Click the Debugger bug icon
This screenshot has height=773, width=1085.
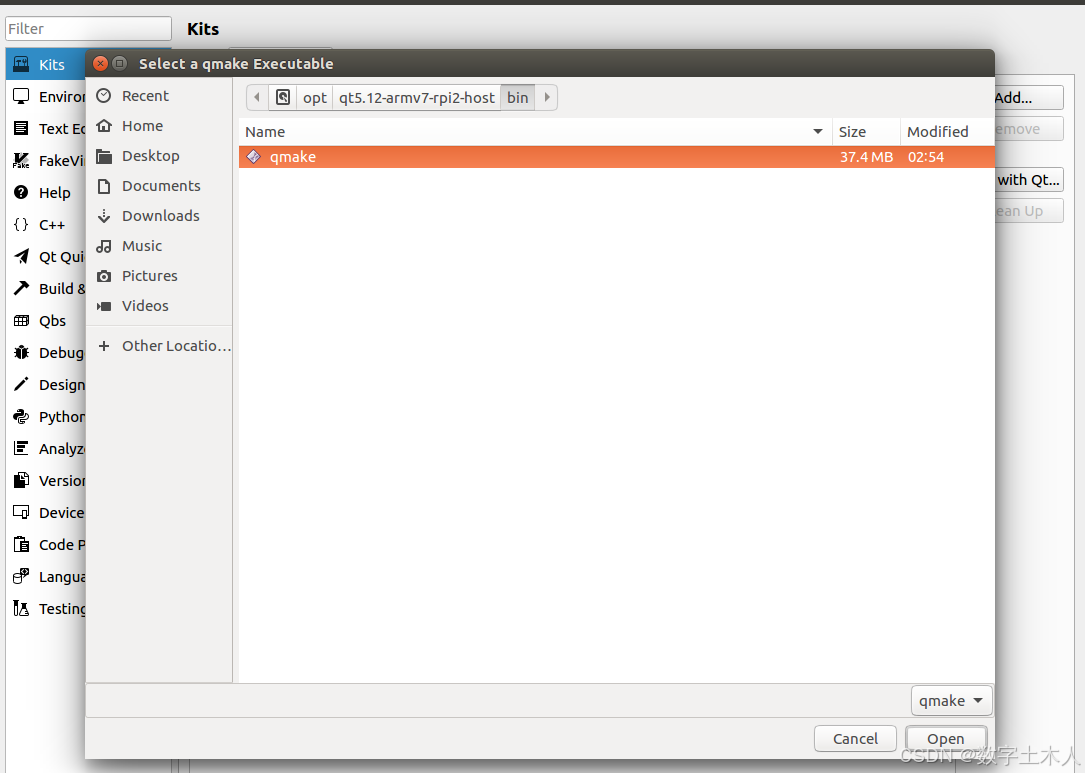pyautogui.click(x=21, y=352)
